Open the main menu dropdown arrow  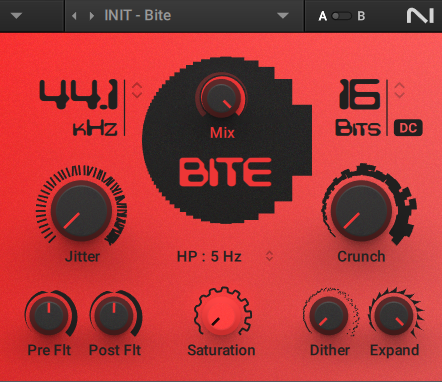pyautogui.click(x=16, y=16)
